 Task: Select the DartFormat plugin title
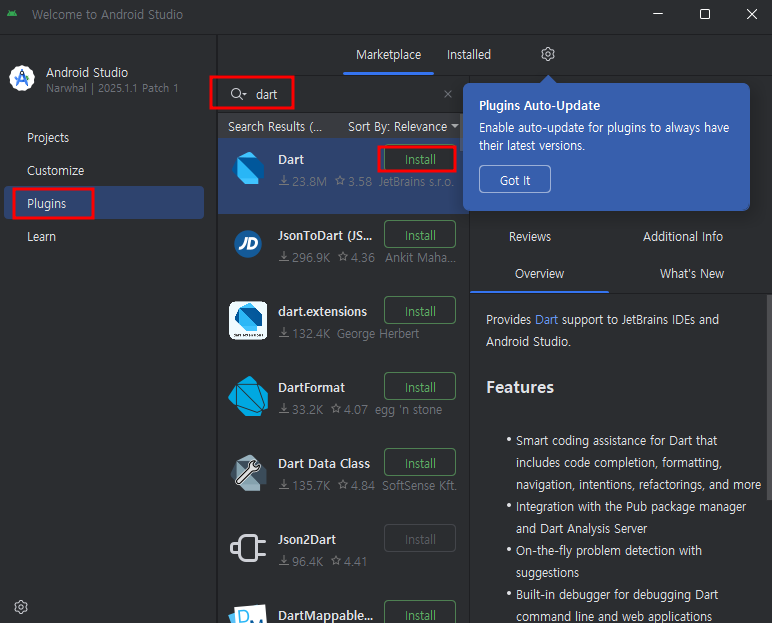click(x=311, y=388)
